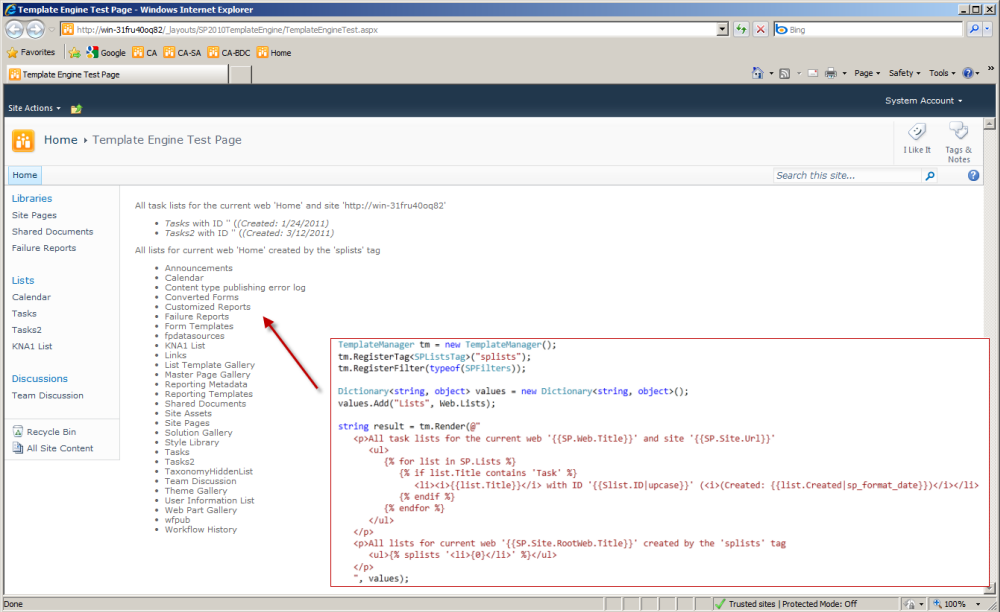Click the site search magnifier icon

(x=930, y=176)
